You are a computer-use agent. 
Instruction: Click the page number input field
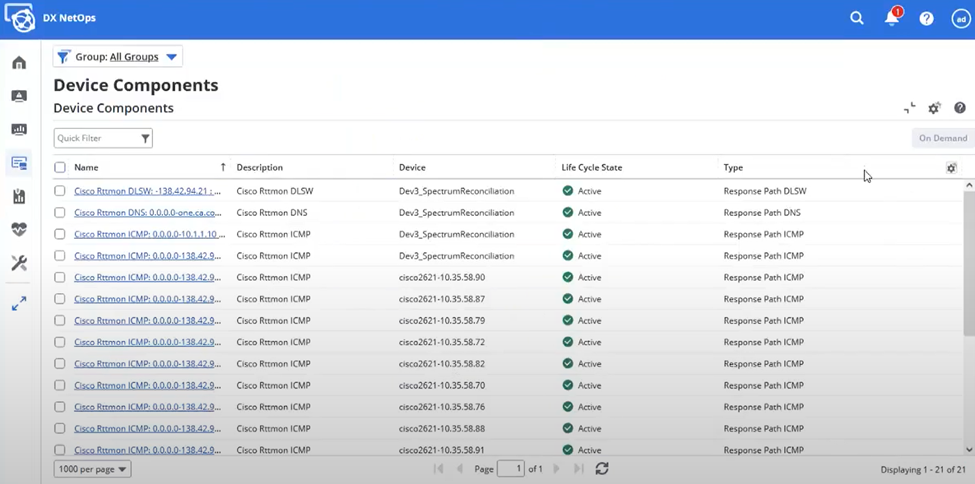tap(511, 469)
